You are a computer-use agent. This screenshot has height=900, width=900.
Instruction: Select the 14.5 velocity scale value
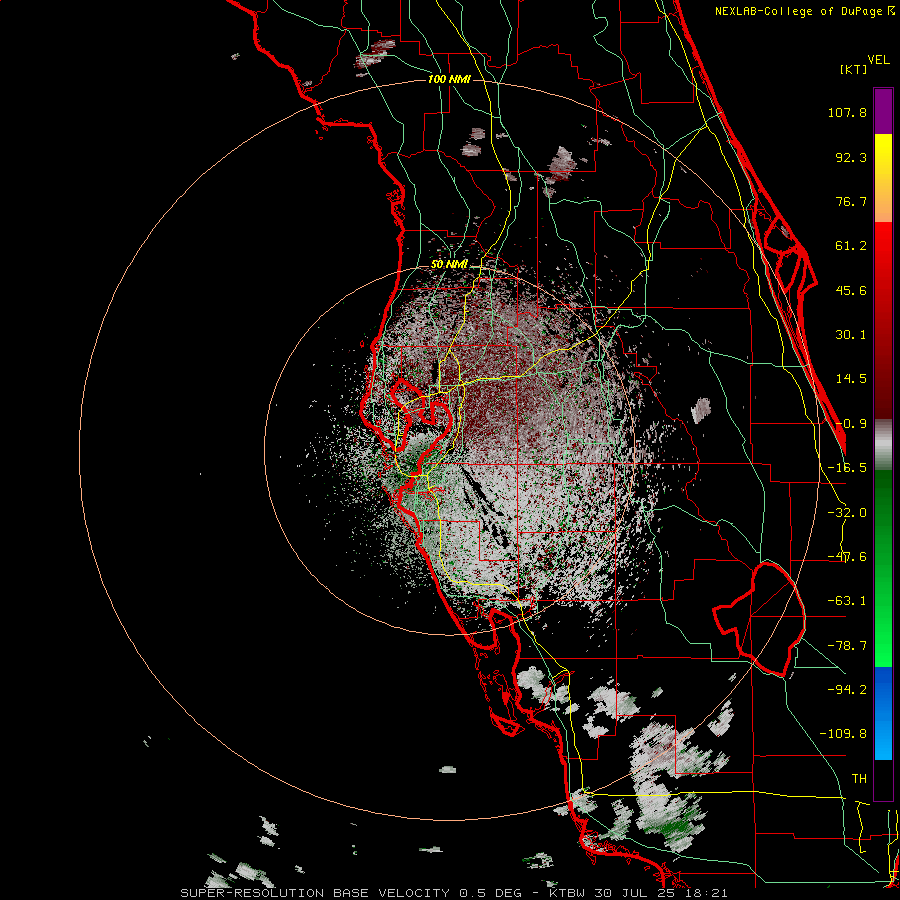[851, 379]
